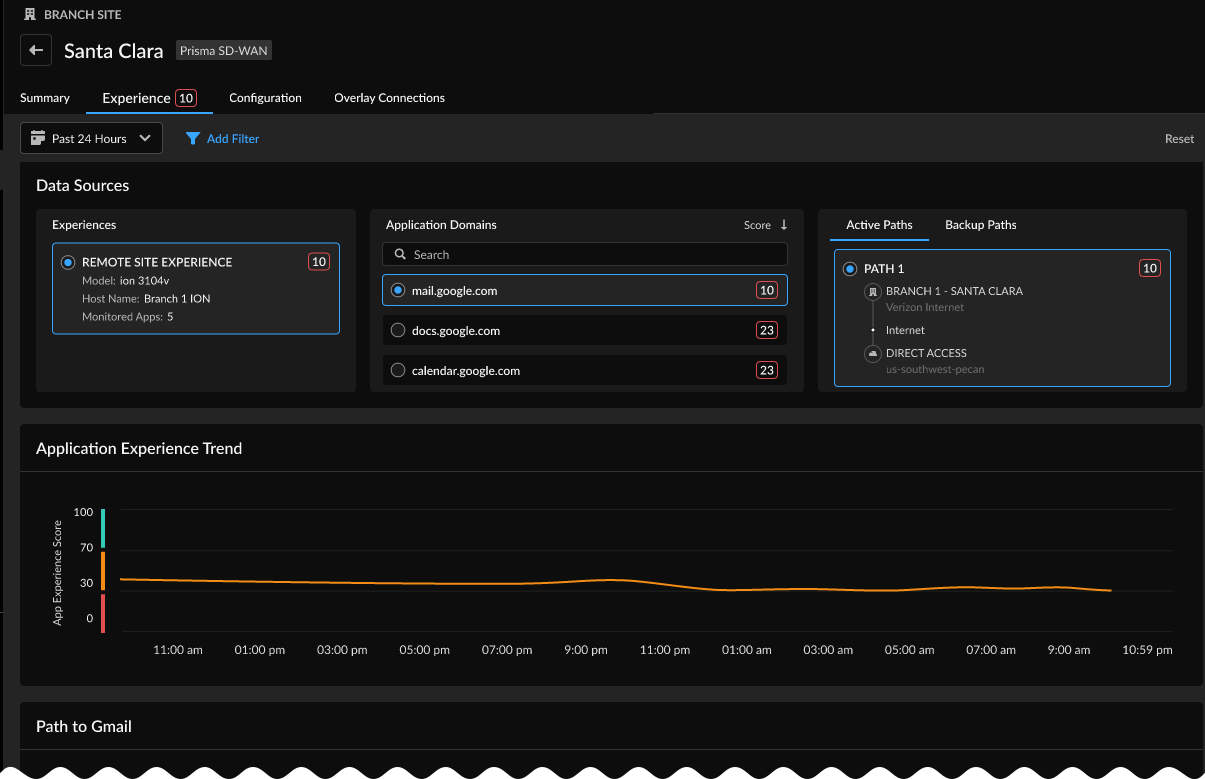Screen dimensions: 1205x779
Task: Click the back arrow button
Action: (x=36, y=50)
